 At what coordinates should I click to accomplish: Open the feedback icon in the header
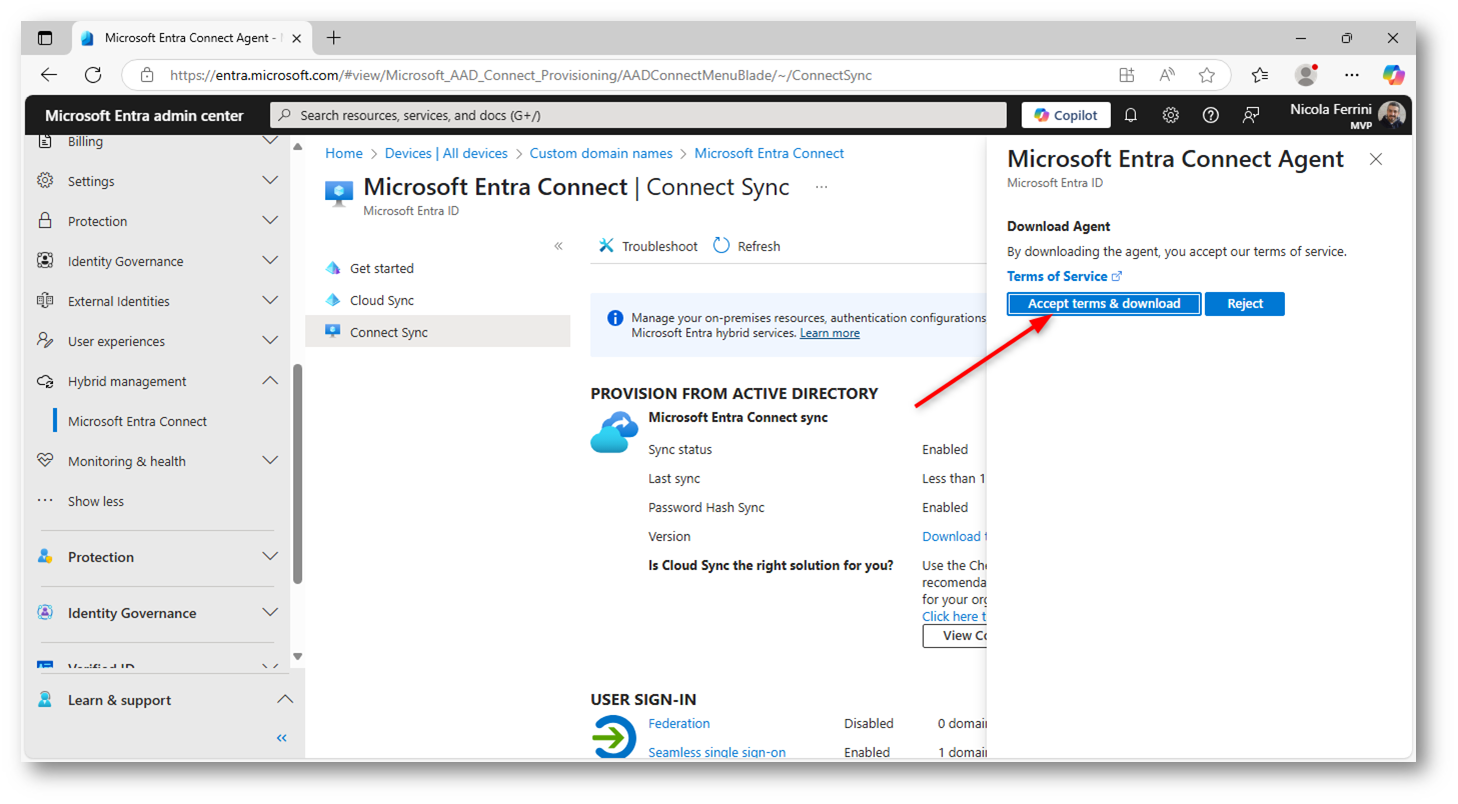coord(1251,115)
